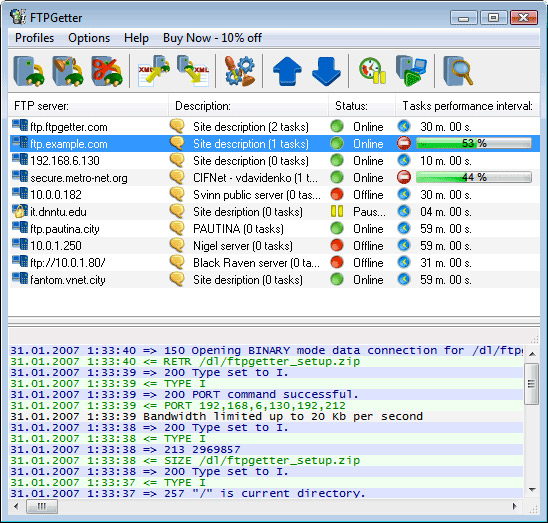Open program settings gears icon
The height and width of the screenshot is (523, 548).
(x=239, y=71)
